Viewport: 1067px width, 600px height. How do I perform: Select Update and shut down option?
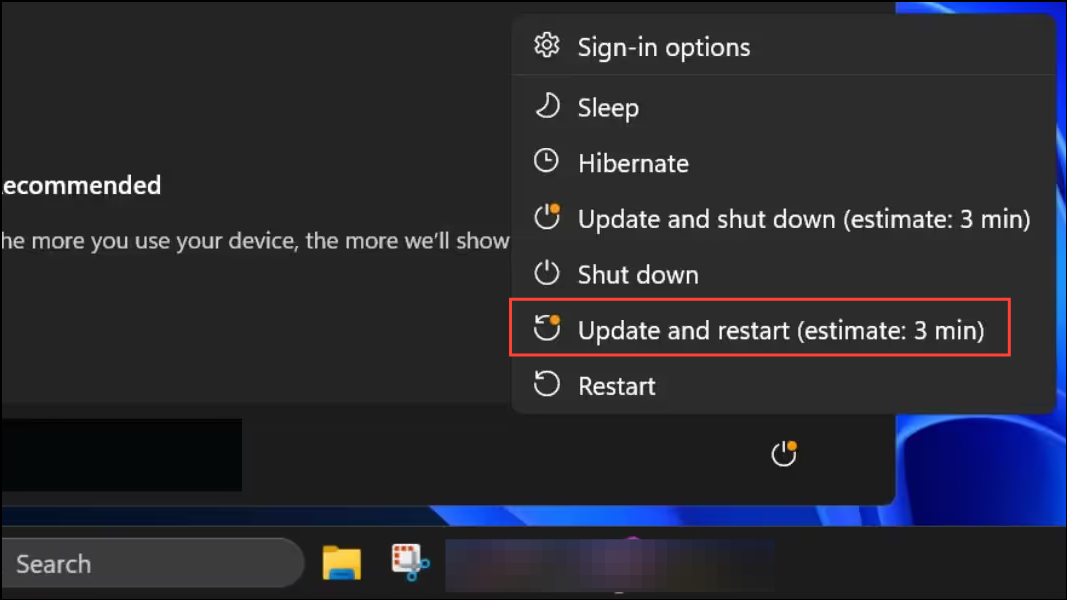coord(783,219)
